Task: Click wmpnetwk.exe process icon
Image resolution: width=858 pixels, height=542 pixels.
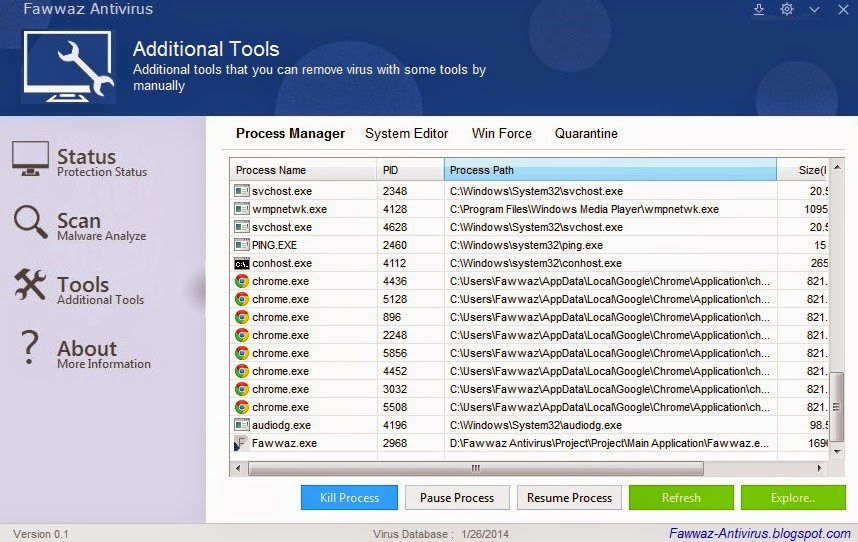Action: tap(241, 209)
